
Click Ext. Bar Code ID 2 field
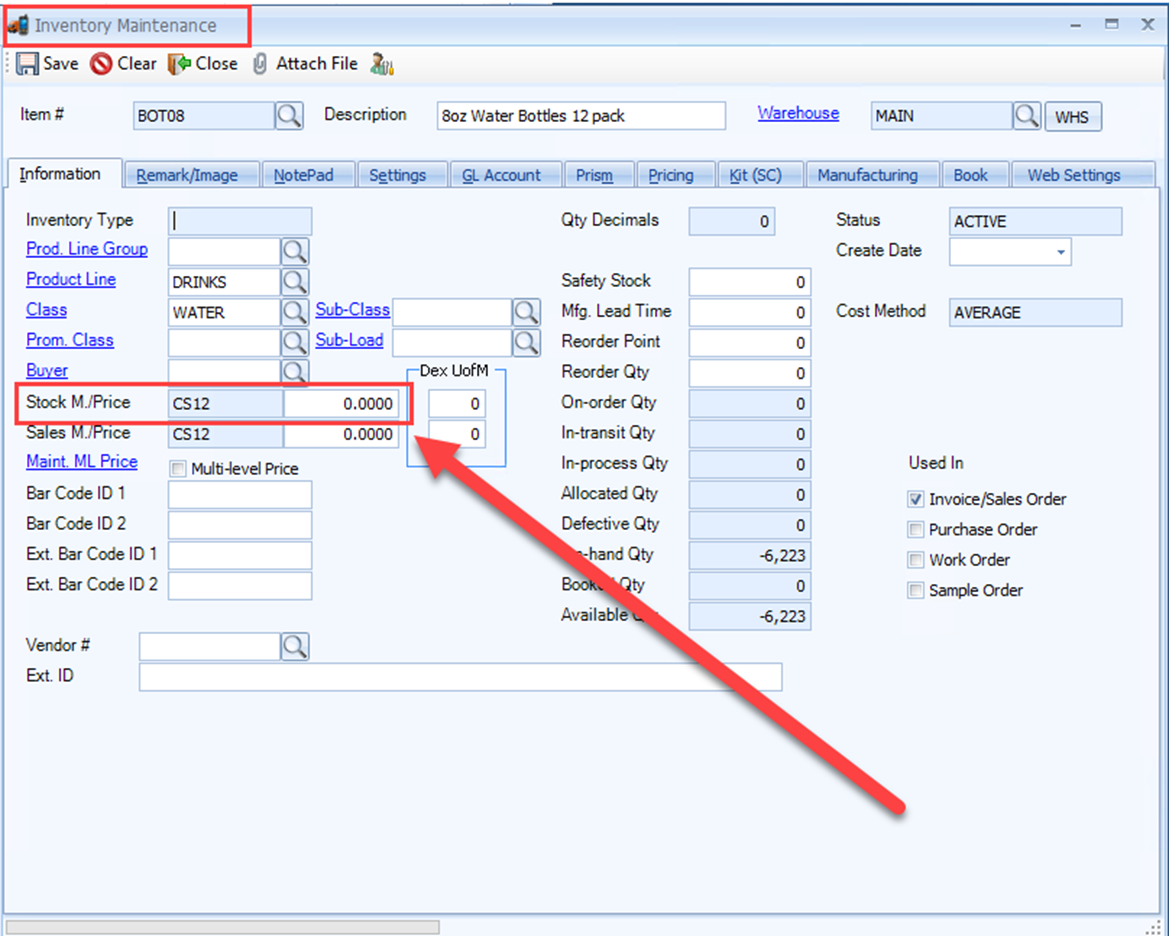click(240, 586)
